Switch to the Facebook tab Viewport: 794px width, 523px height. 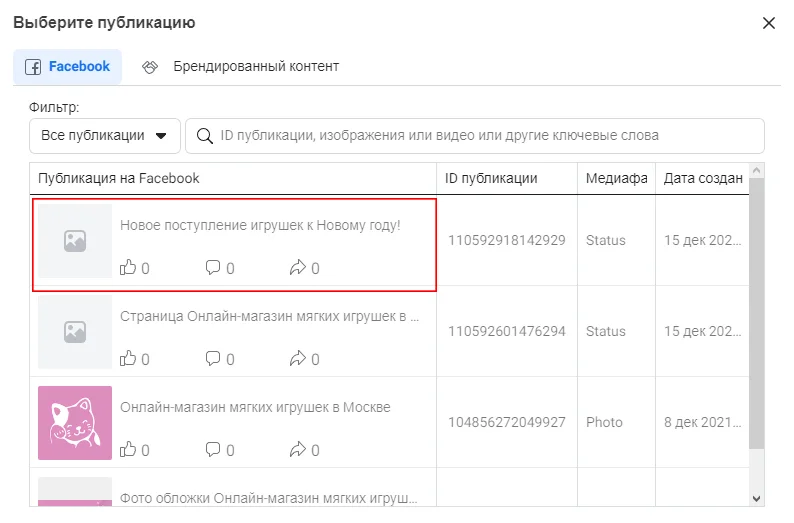click(x=68, y=67)
